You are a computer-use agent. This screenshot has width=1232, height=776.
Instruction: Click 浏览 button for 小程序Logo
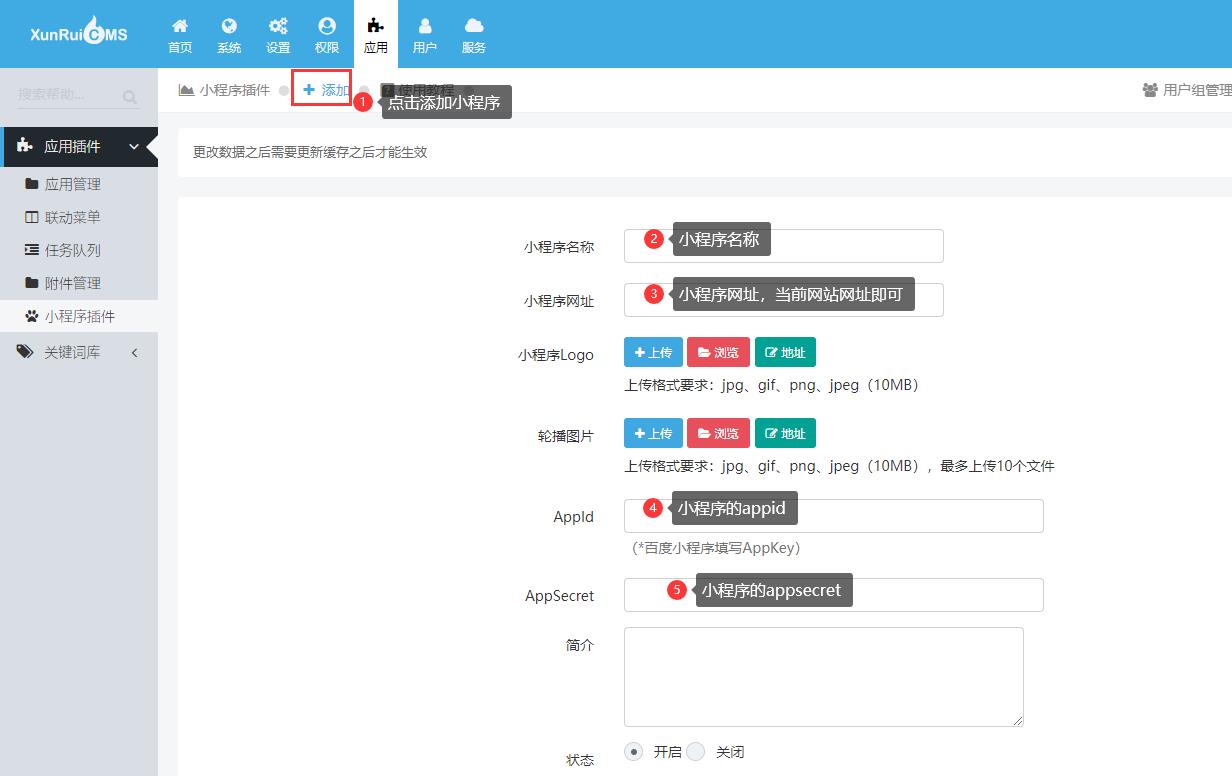[718, 352]
